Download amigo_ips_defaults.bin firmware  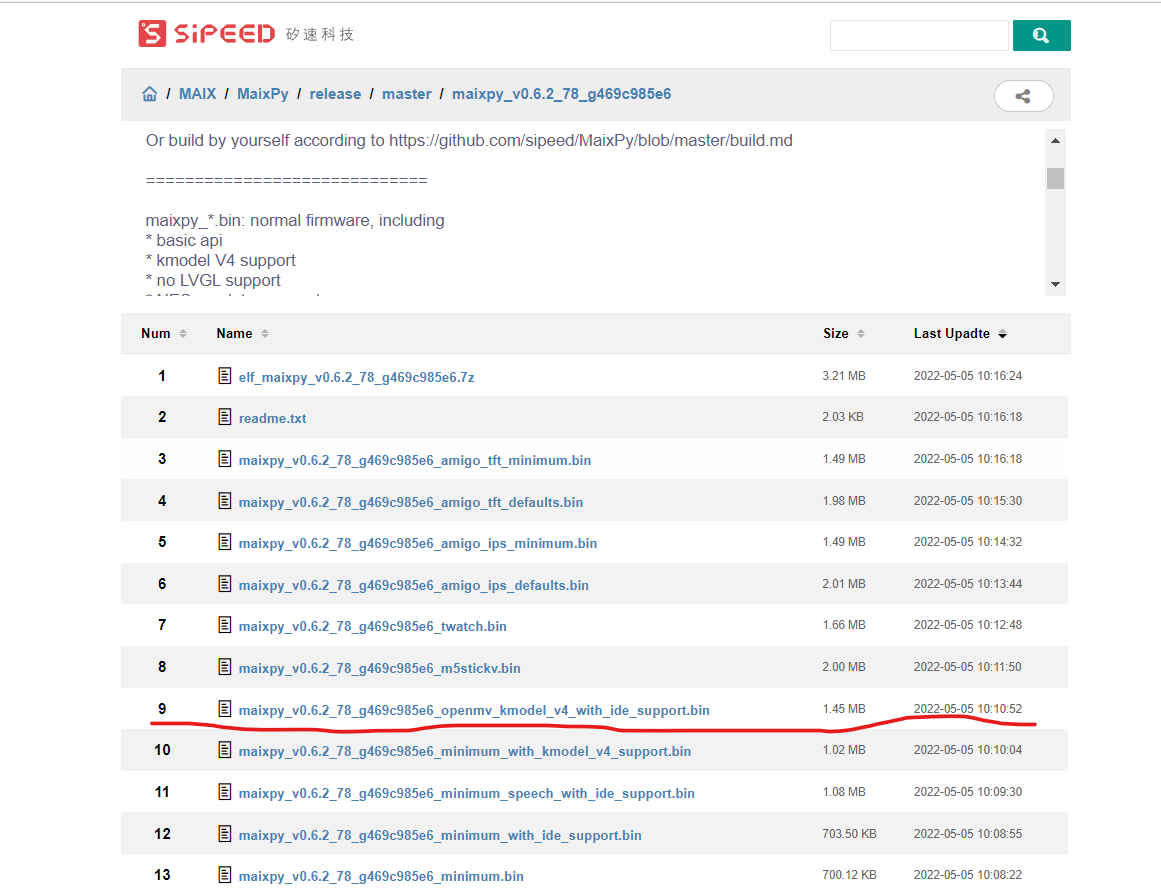[x=414, y=586]
